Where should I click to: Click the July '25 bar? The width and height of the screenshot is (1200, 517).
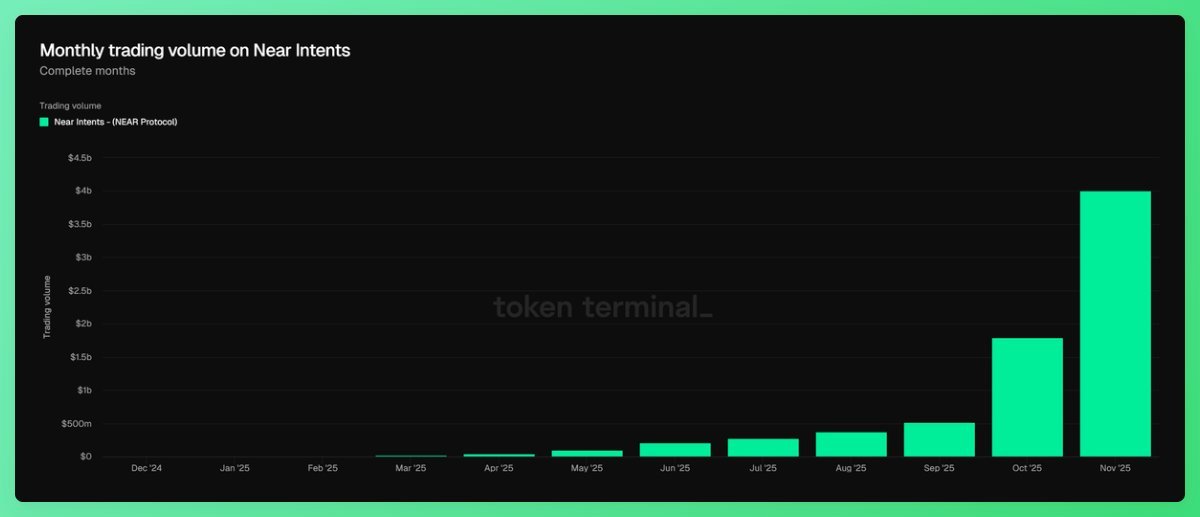763,447
